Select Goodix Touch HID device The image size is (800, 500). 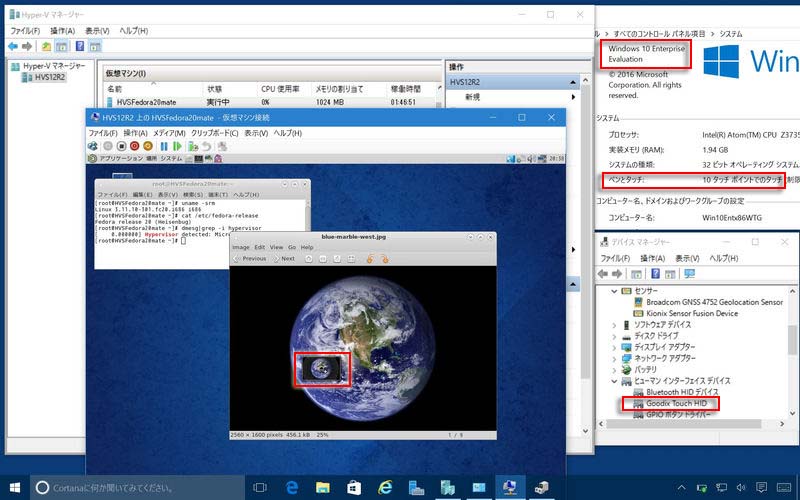(676, 403)
